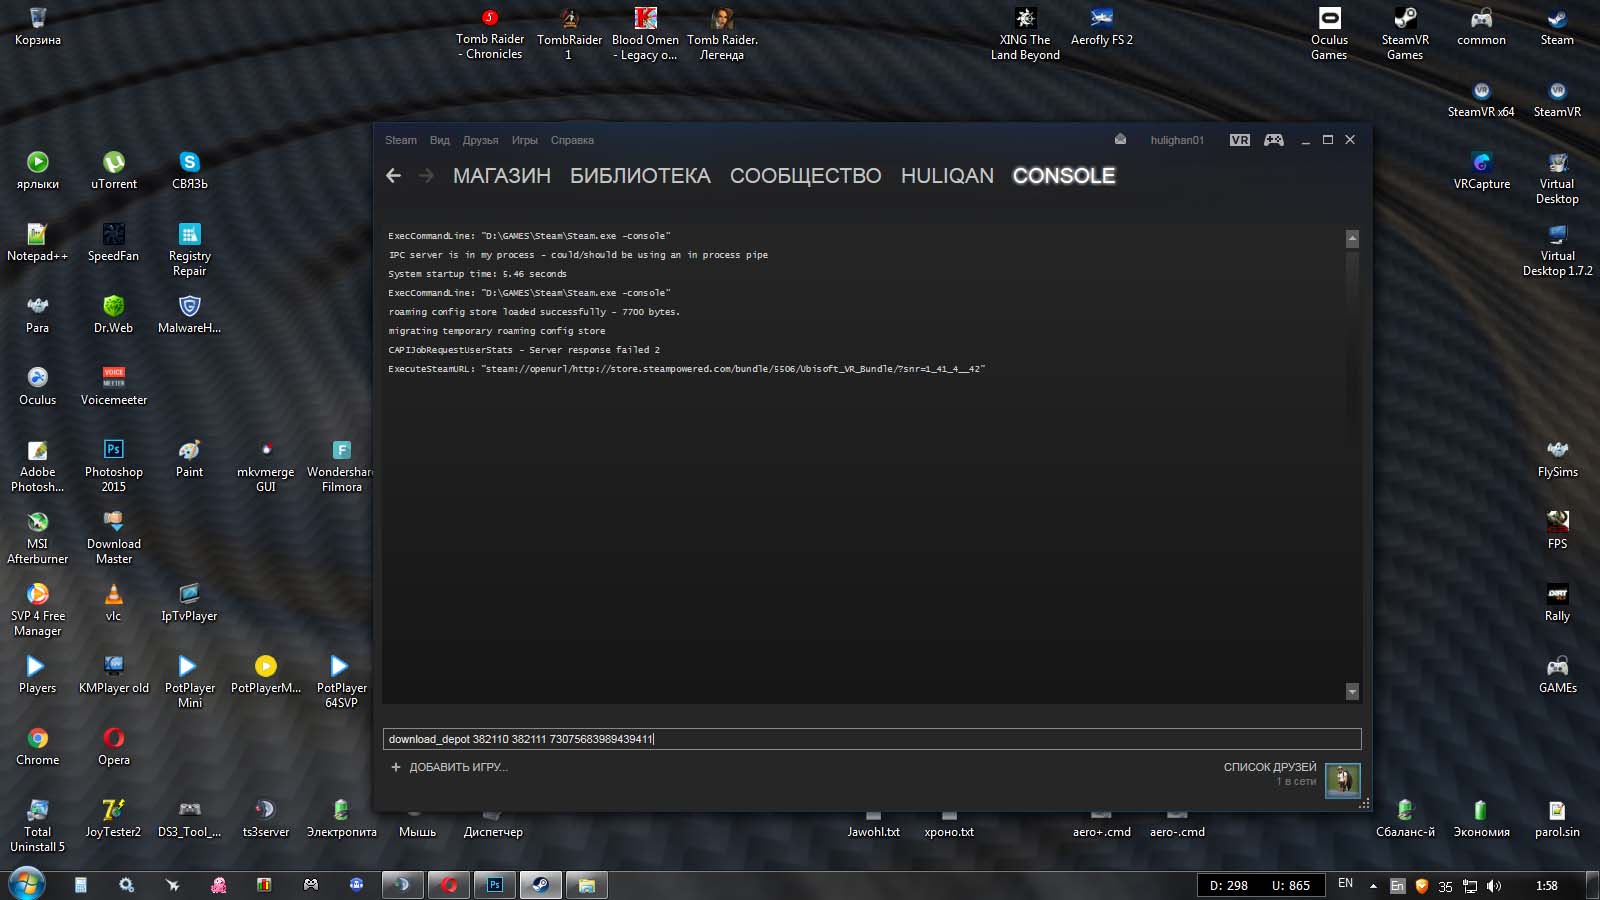The height and width of the screenshot is (900, 1600).
Task: Open СПИСОК ДРУЗЕЙ friends list
Action: click(1270, 767)
